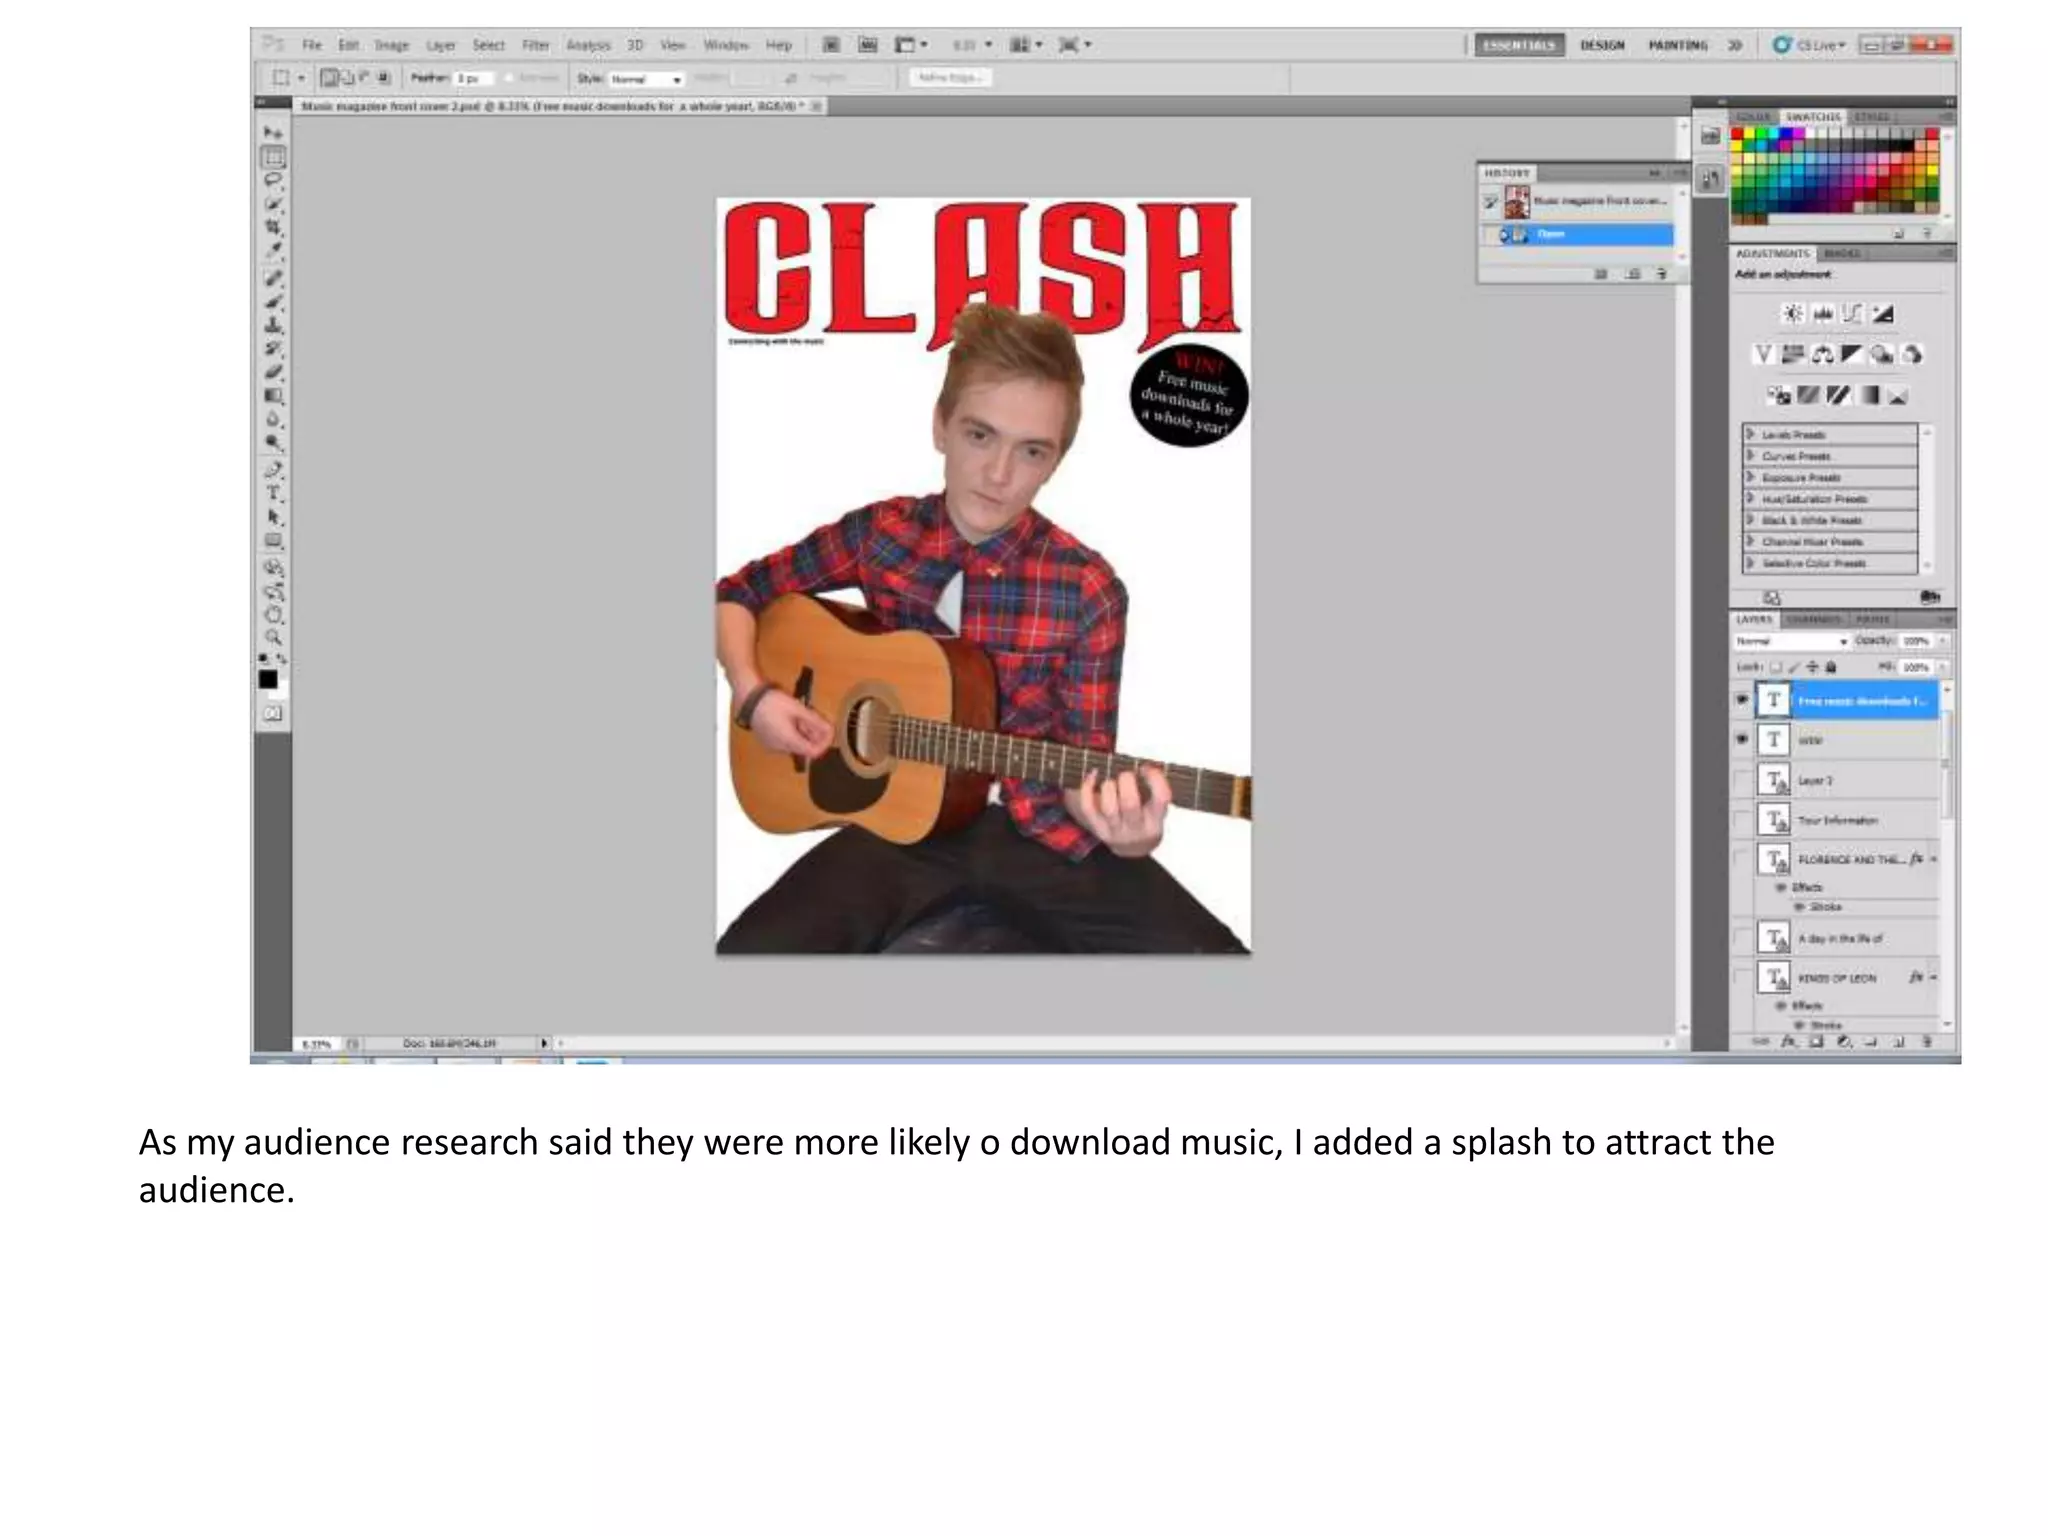The width and height of the screenshot is (2048, 1536).
Task: Select the Gradient tool
Action: click(273, 396)
